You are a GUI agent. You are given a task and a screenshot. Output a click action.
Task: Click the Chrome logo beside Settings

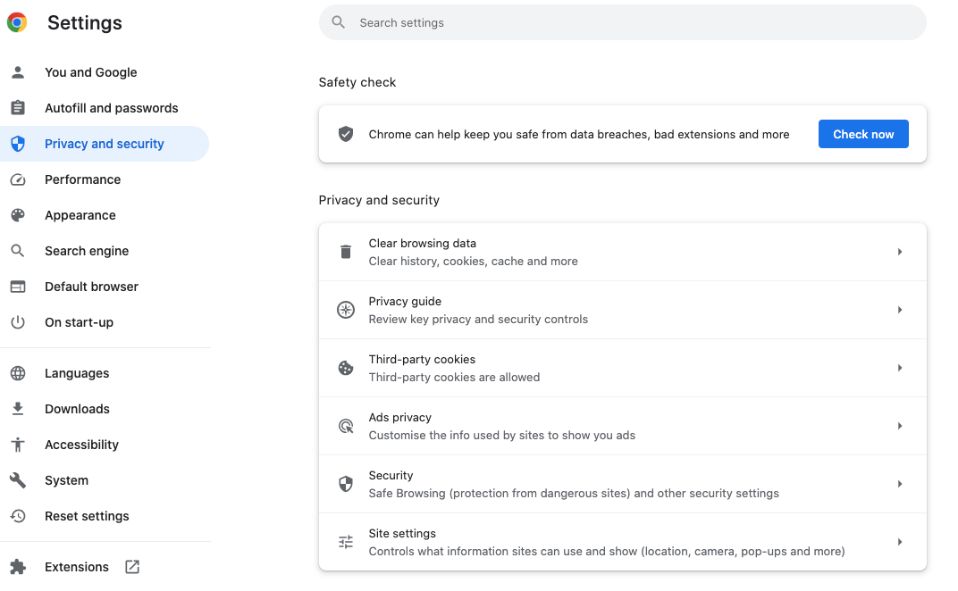[17, 23]
